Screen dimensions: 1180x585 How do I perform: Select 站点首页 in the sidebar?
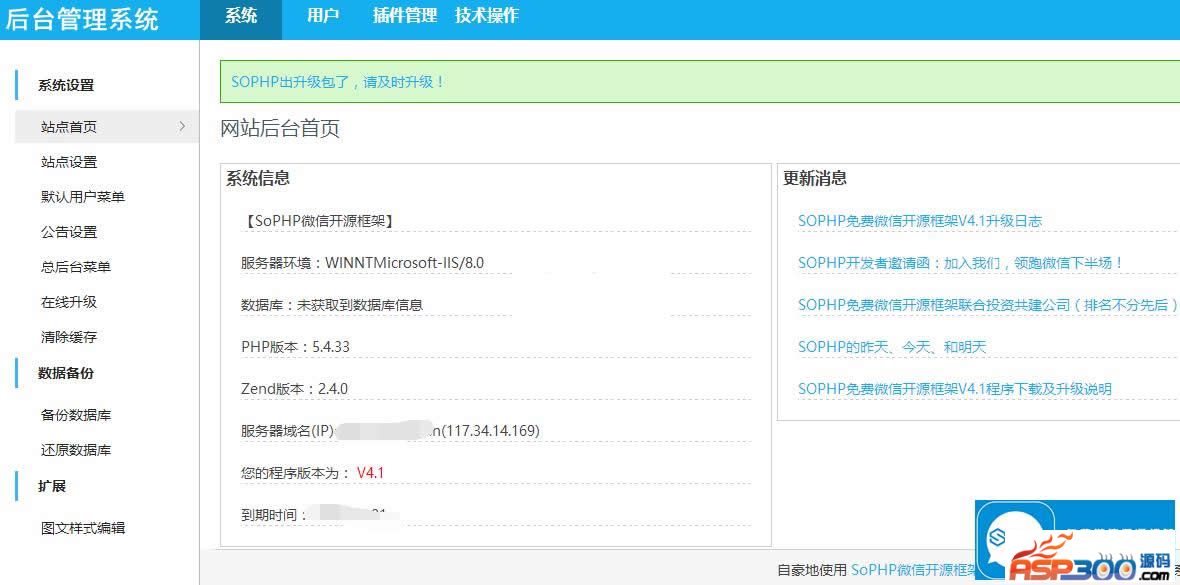(x=107, y=127)
